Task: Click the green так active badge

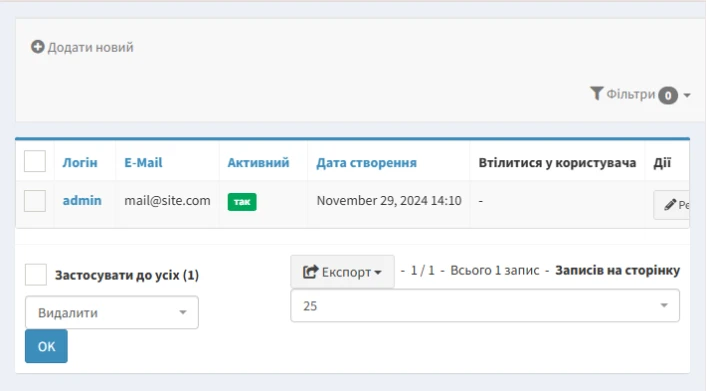Action: pyautogui.click(x=242, y=202)
